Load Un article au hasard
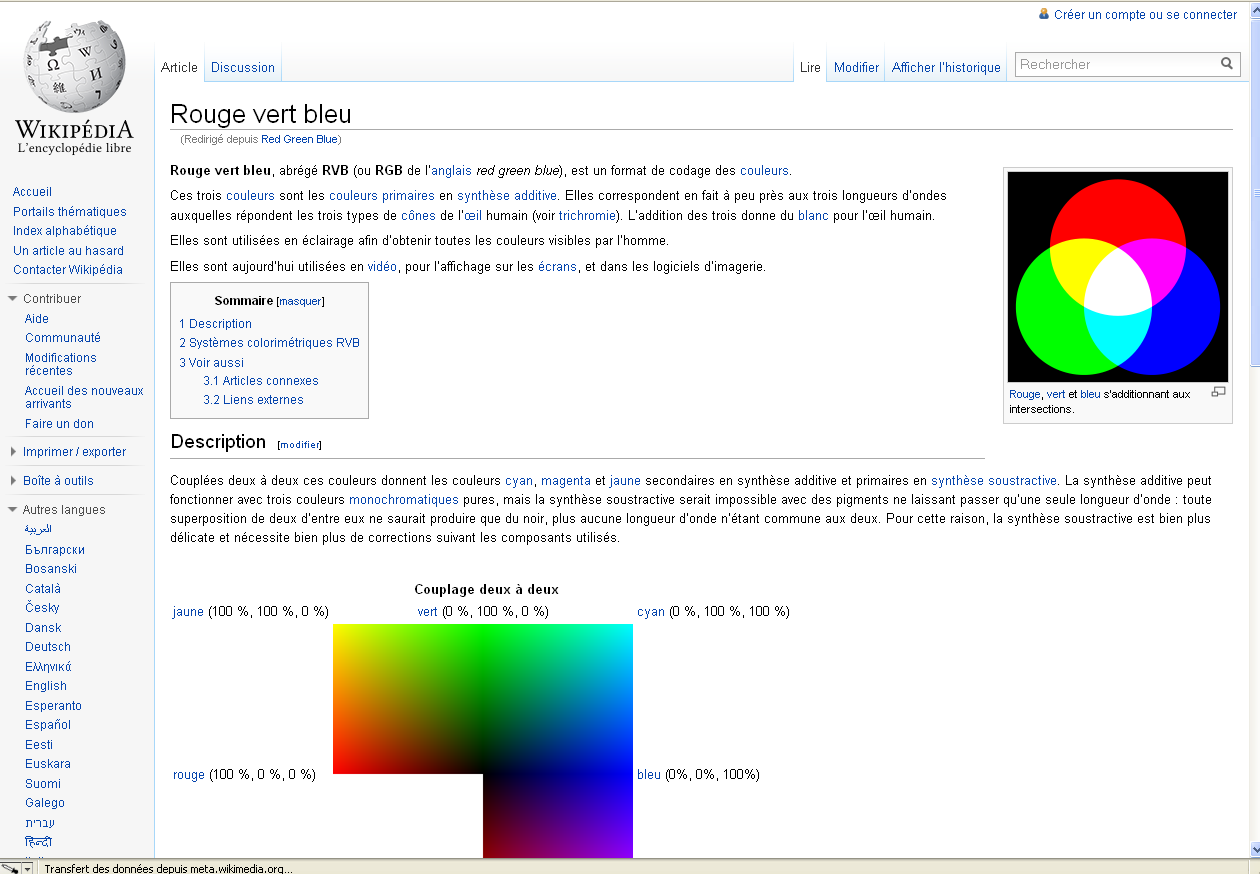This screenshot has width=1260, height=874. 69,251
